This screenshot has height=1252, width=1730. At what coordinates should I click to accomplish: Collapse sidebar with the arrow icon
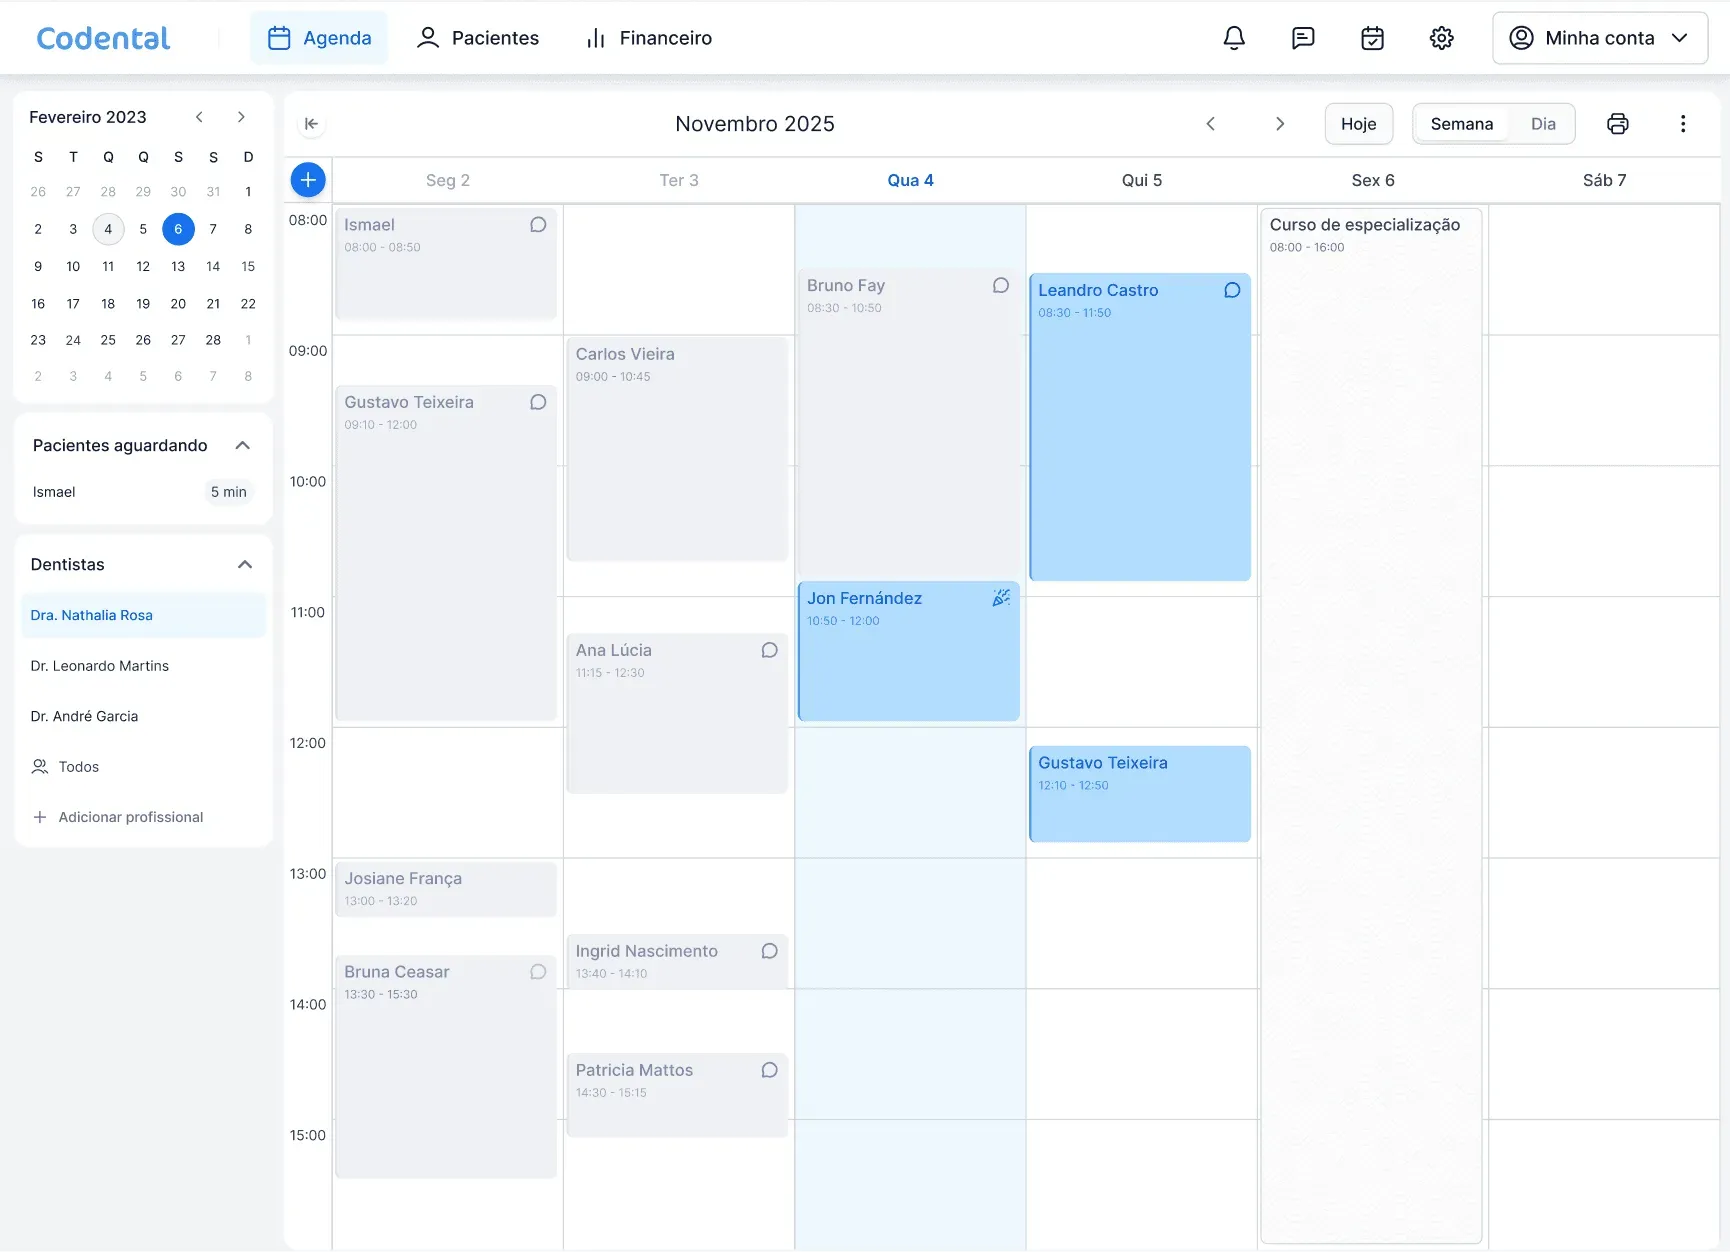click(311, 124)
